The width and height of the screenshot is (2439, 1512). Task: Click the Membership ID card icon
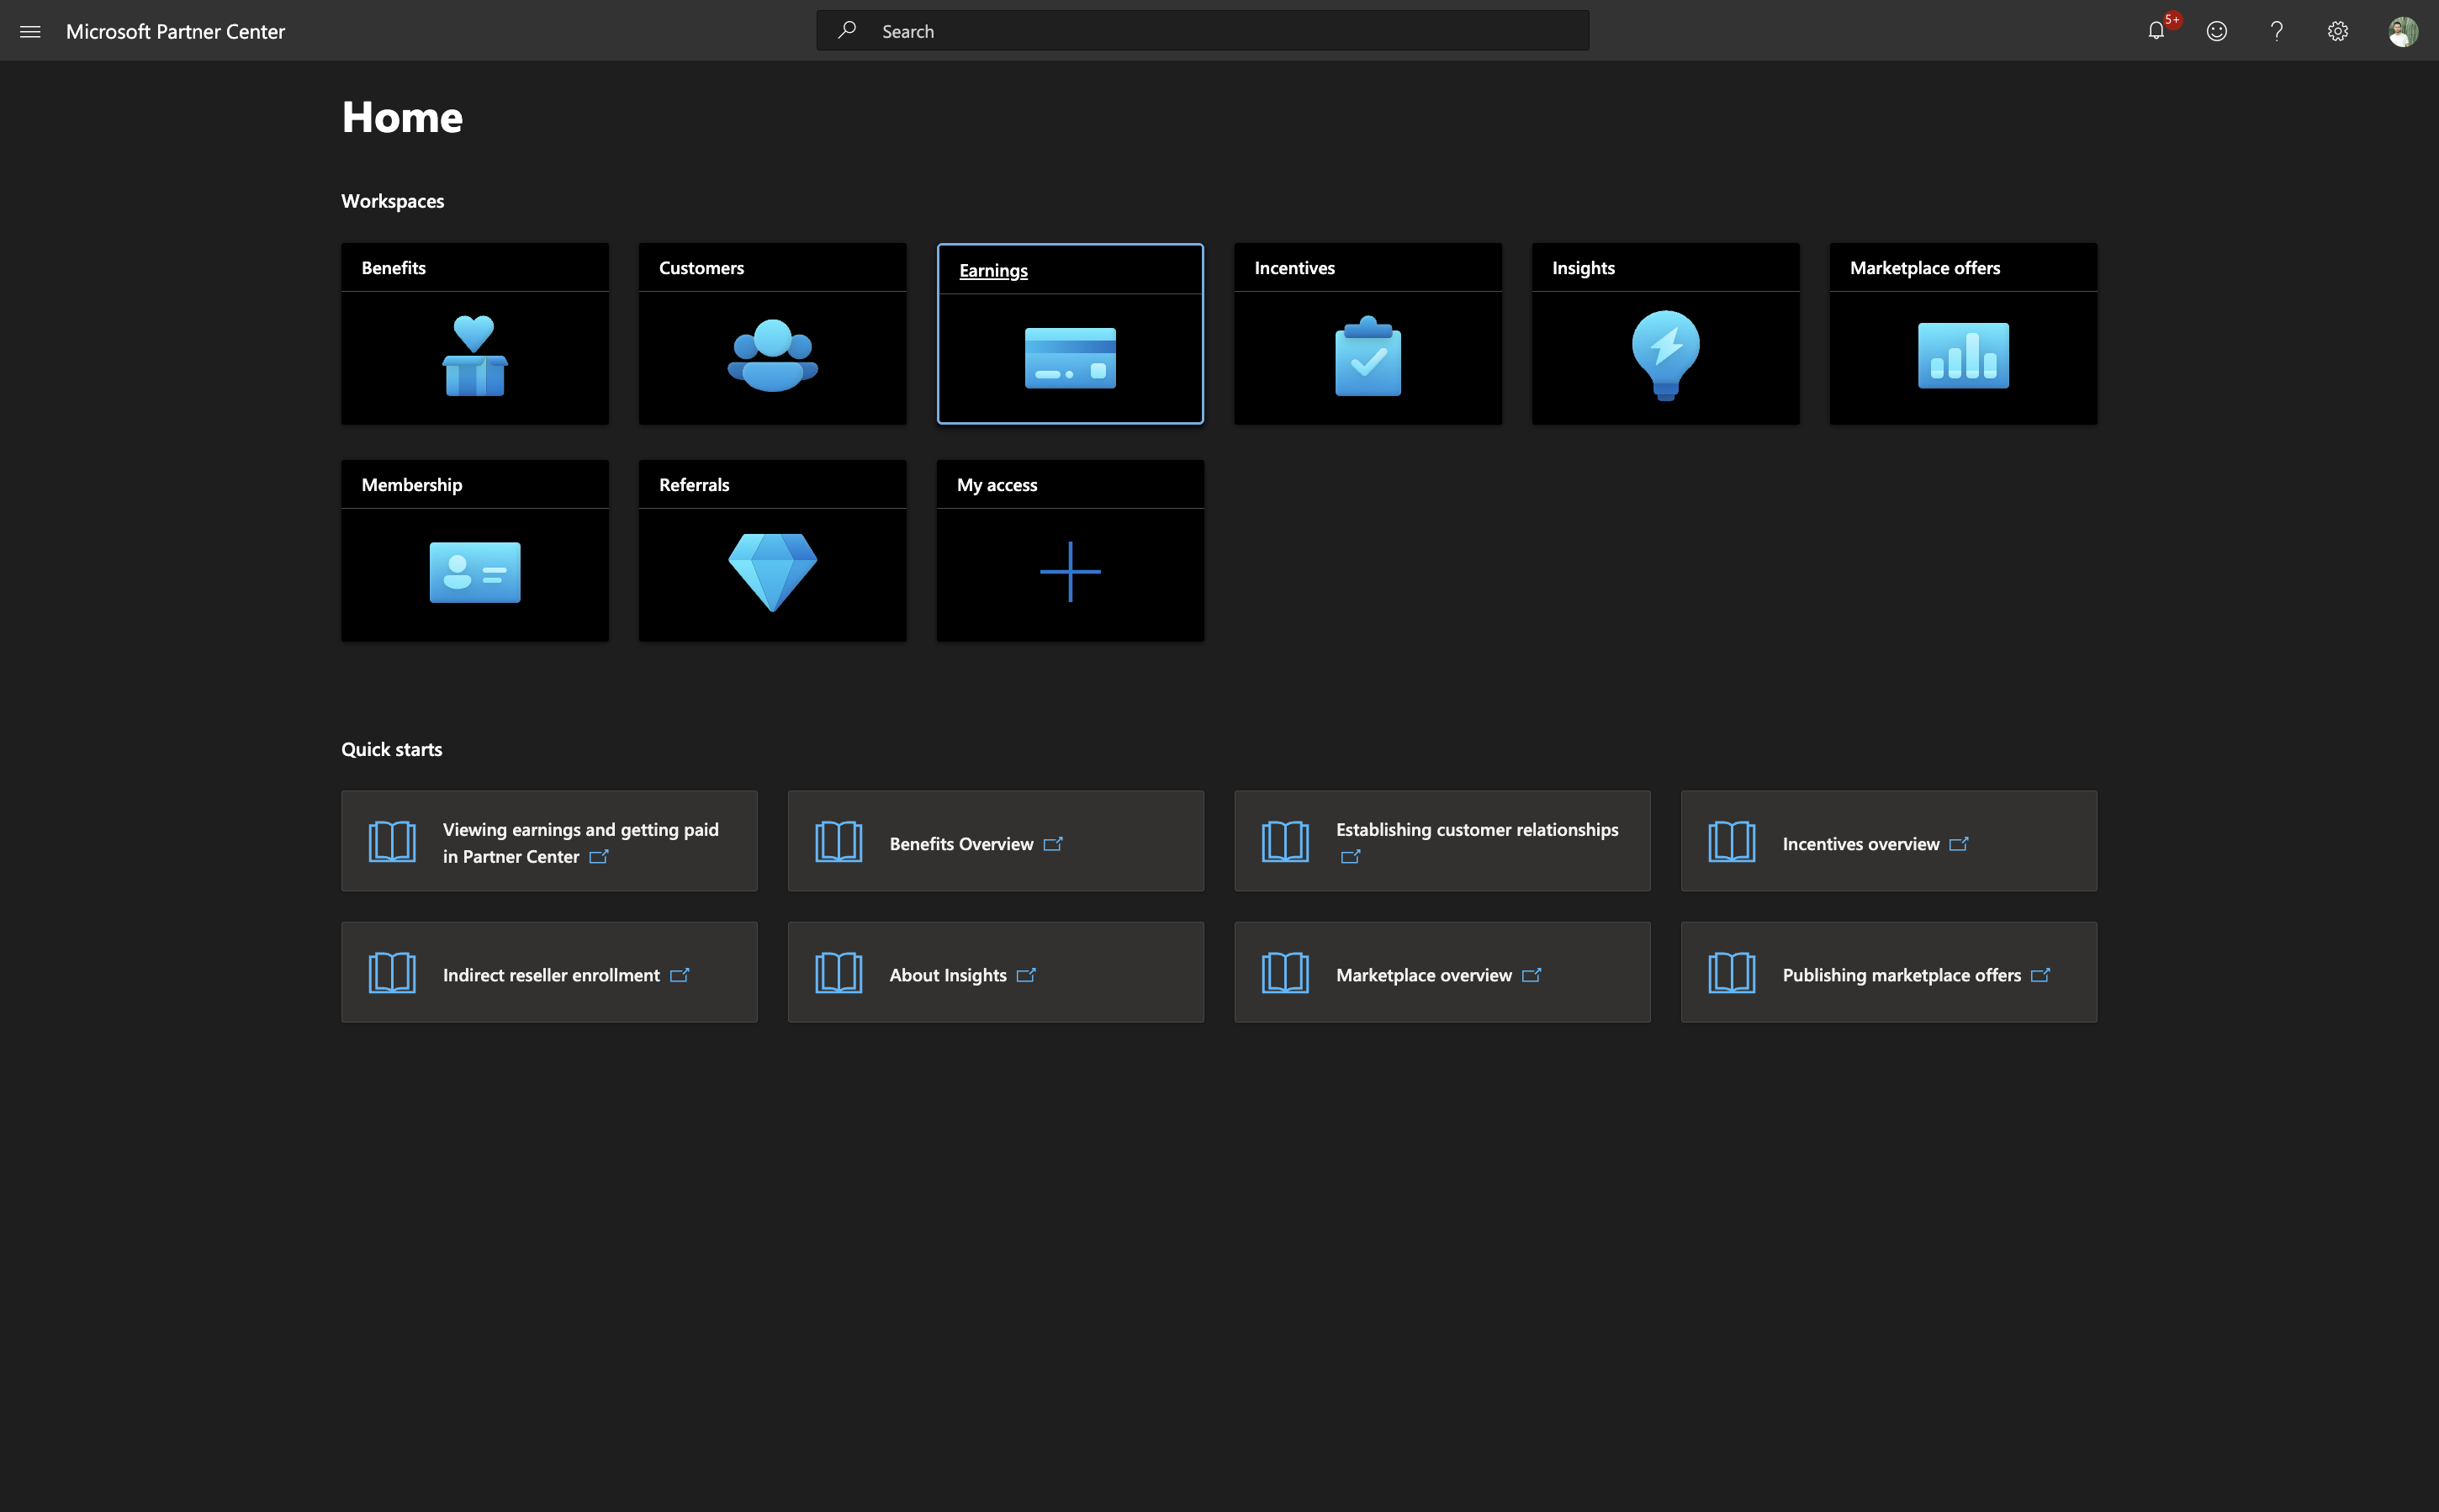[475, 573]
